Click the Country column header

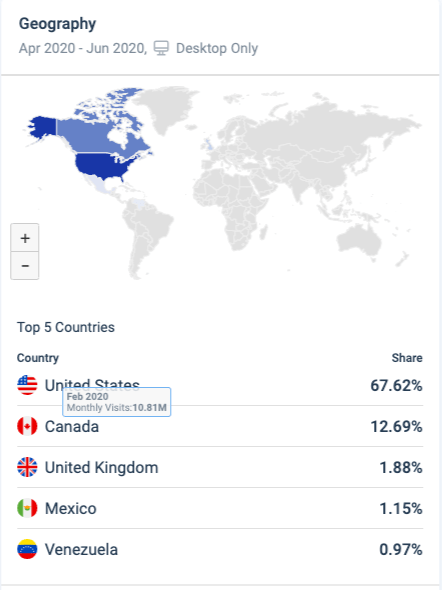pos(38,358)
